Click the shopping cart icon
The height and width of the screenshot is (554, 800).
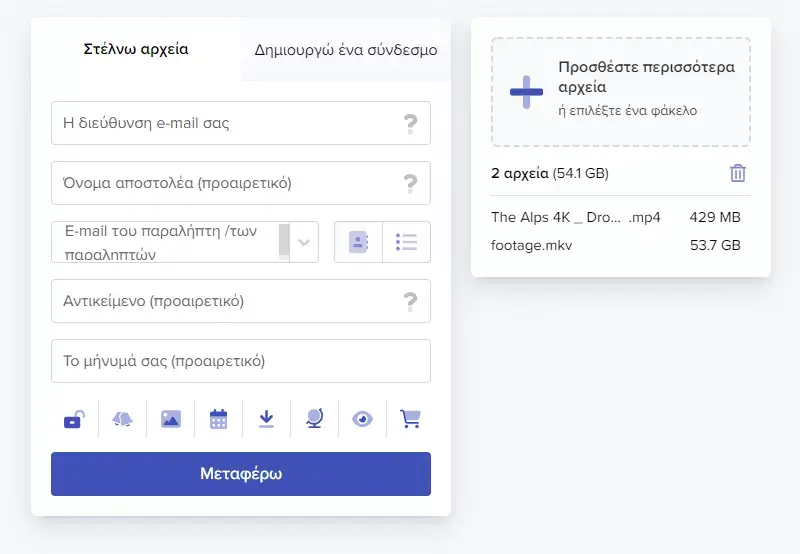click(410, 419)
